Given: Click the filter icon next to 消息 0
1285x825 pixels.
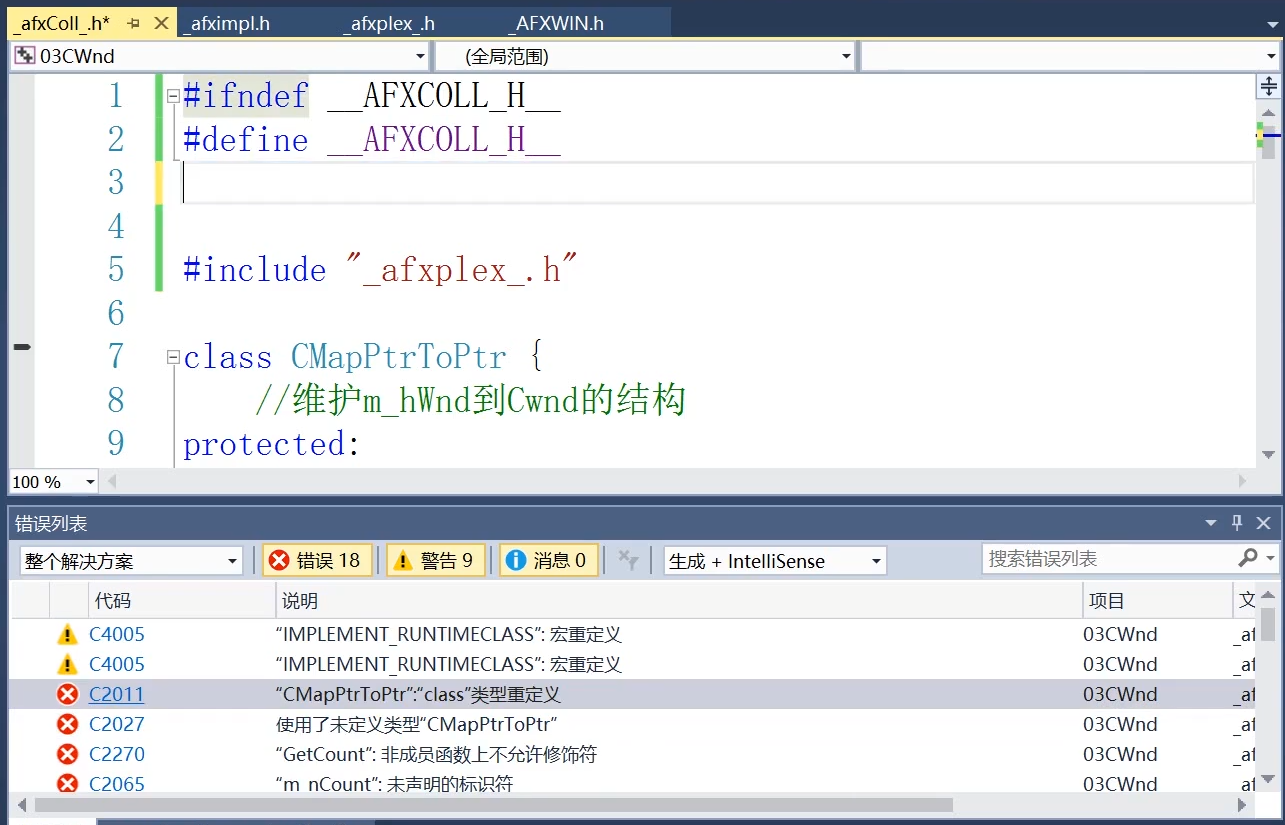Looking at the screenshot, I should coord(628,560).
